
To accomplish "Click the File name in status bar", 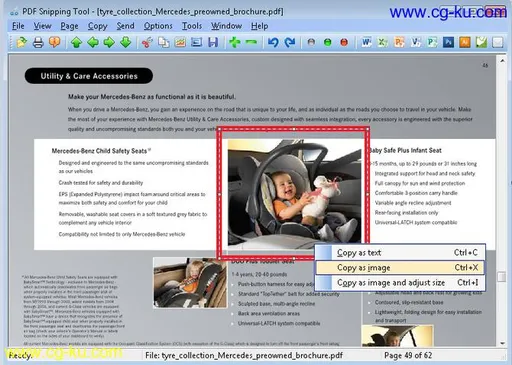I will coord(244,355).
